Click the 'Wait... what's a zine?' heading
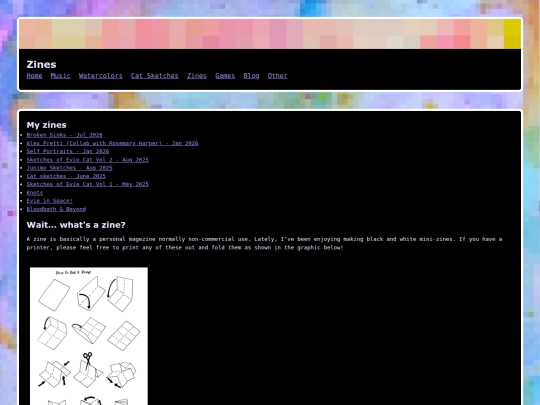540x405 pixels. pos(76,225)
